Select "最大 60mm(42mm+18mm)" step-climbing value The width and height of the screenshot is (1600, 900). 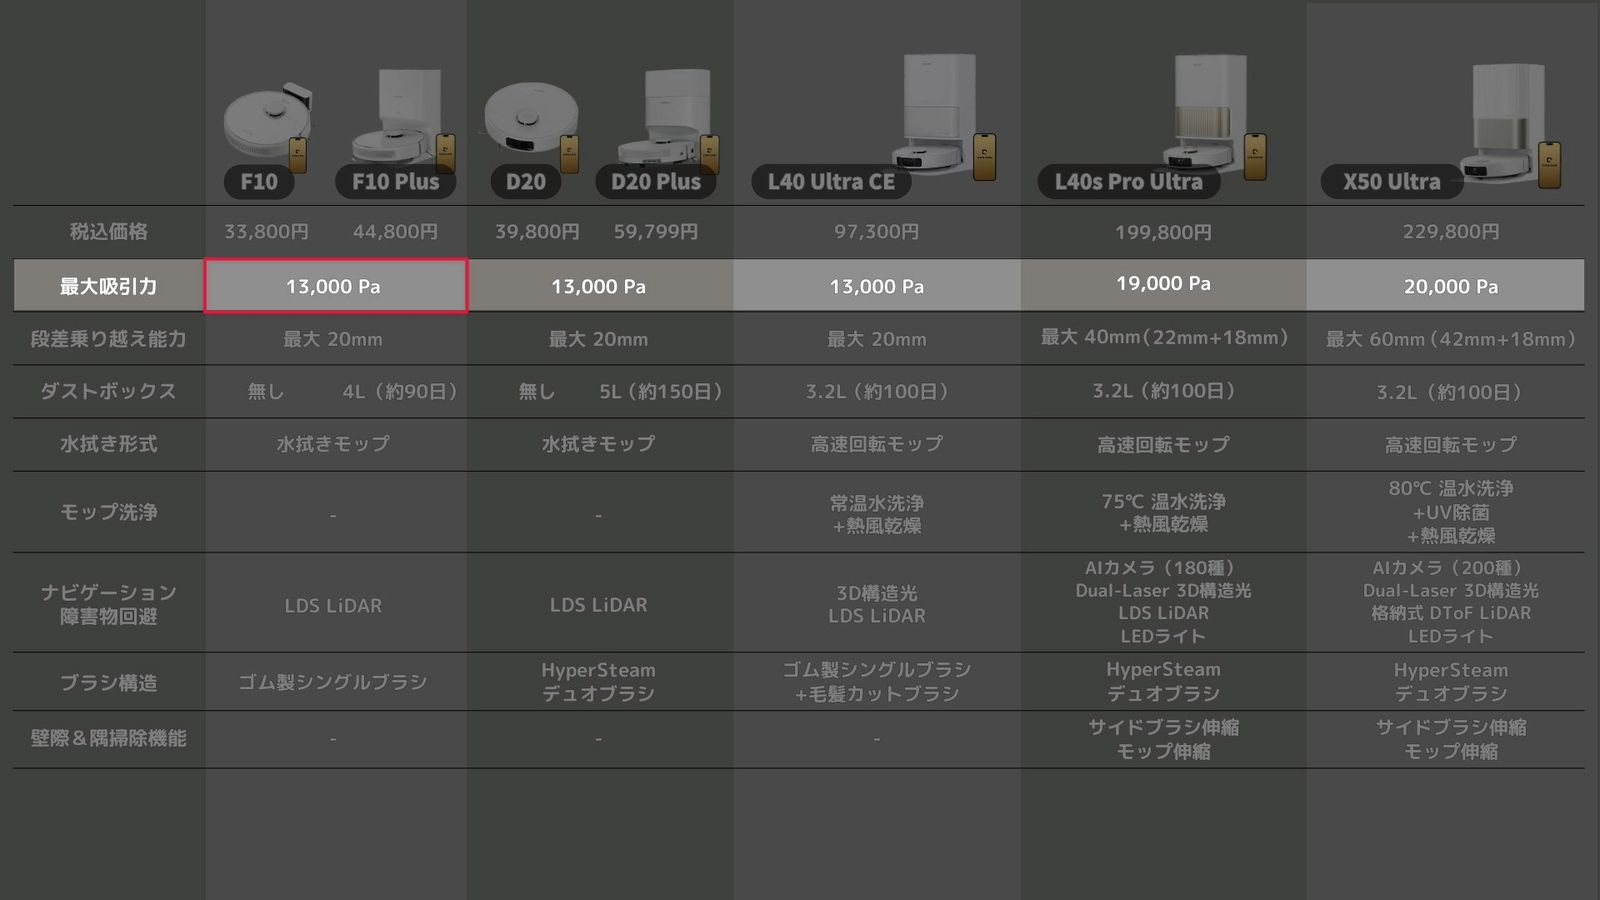coord(1451,340)
